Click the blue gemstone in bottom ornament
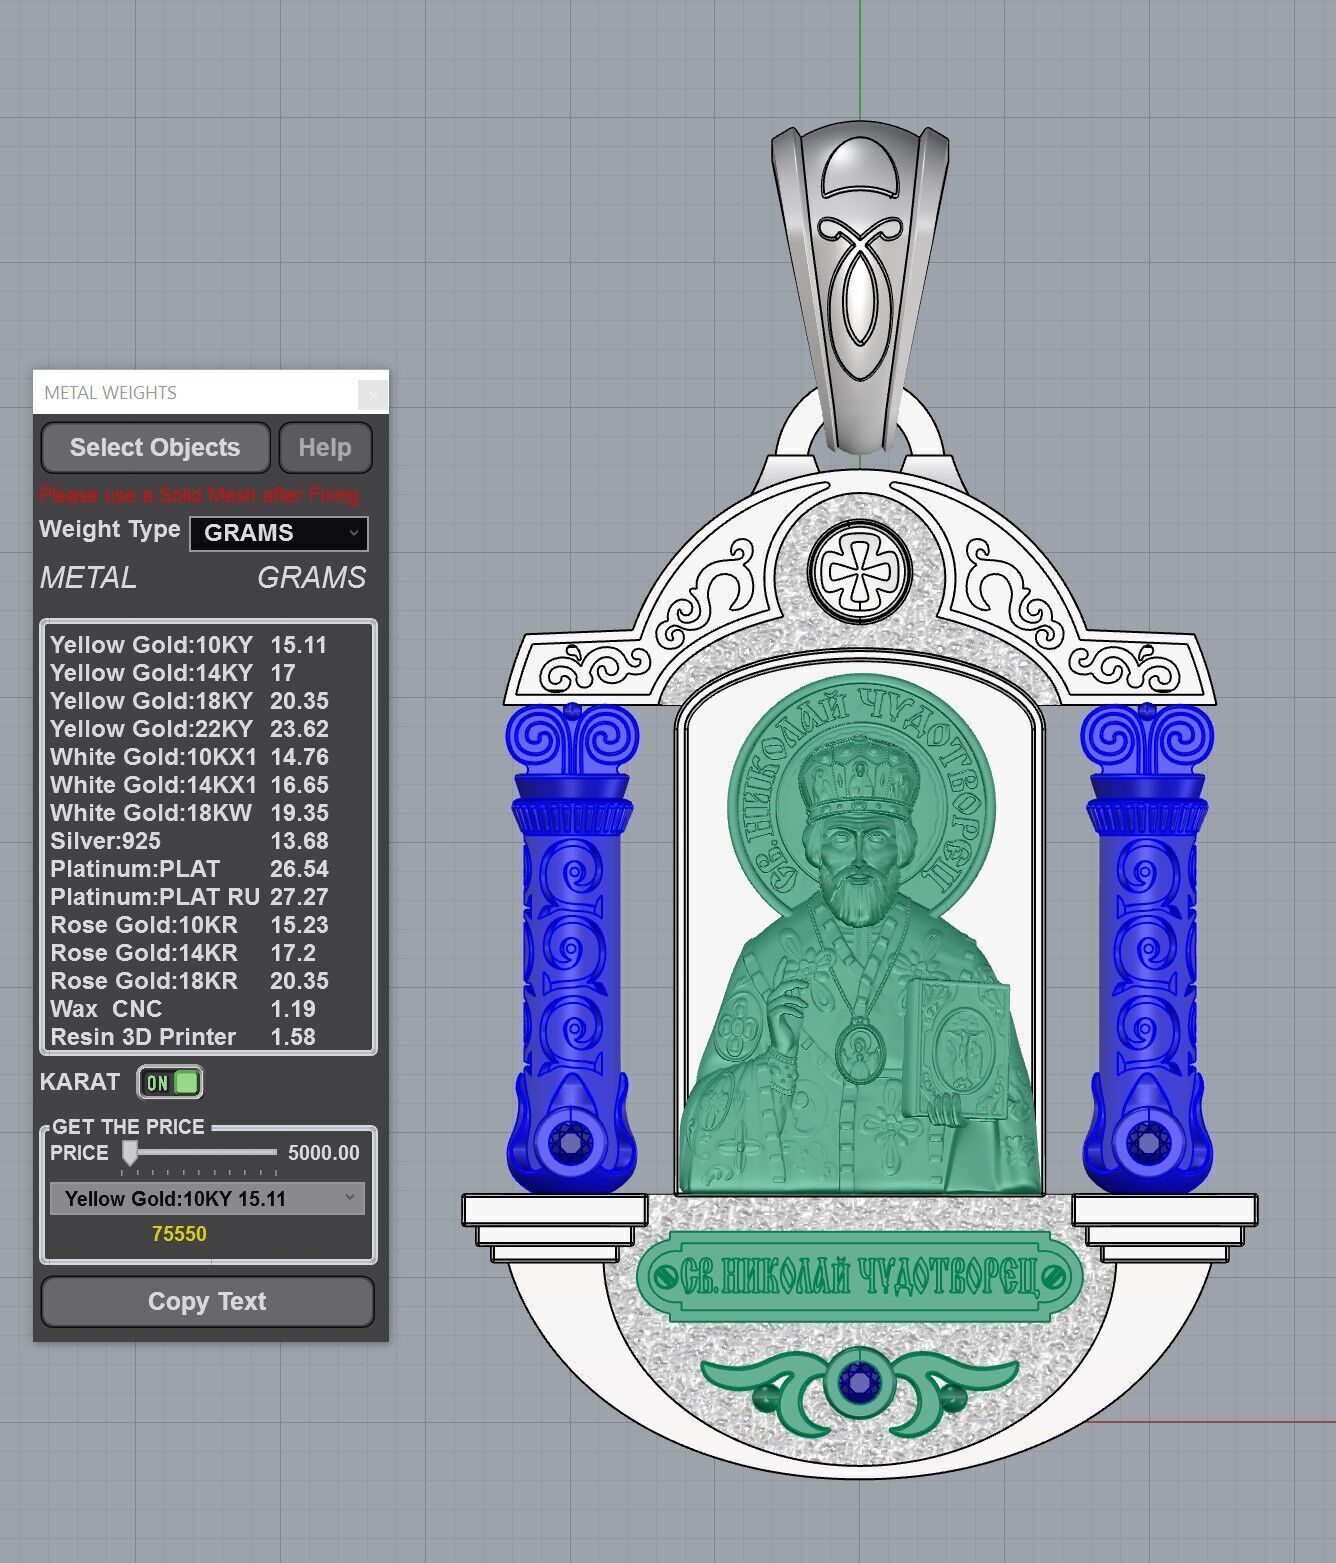1336x1563 pixels. coord(858,1384)
